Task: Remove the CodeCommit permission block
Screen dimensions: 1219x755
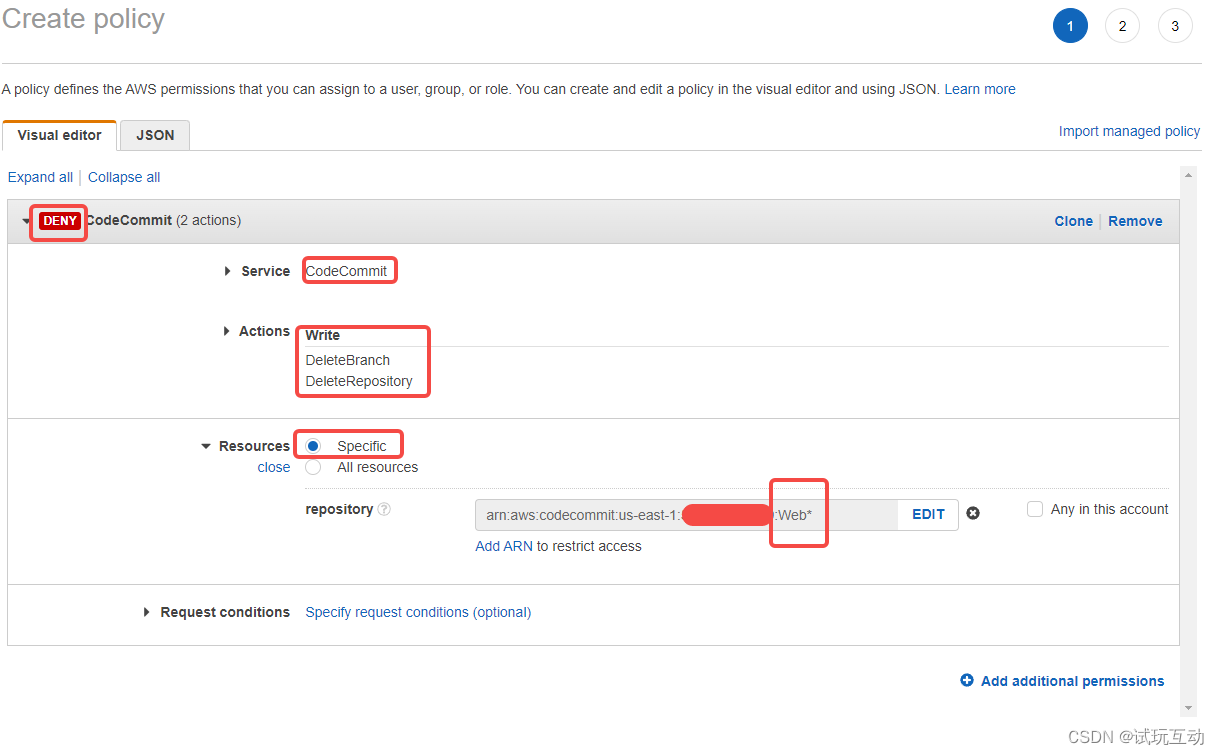Action: [x=1135, y=221]
